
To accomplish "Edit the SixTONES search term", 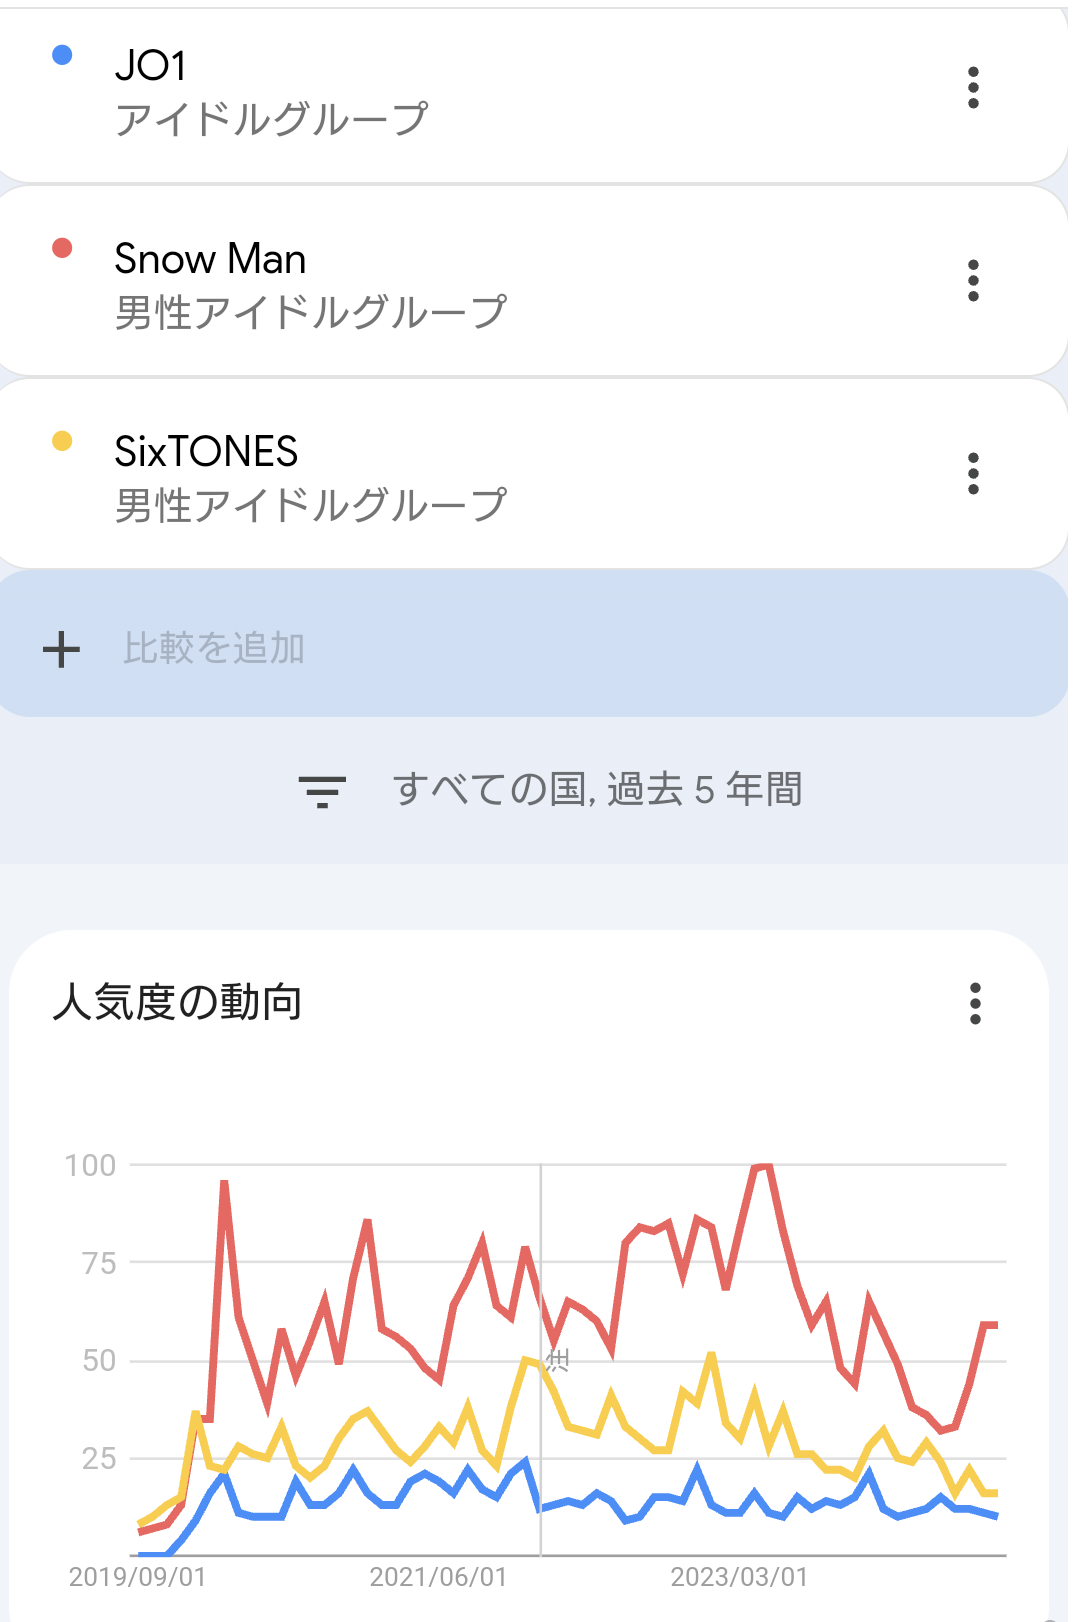I will tap(206, 452).
